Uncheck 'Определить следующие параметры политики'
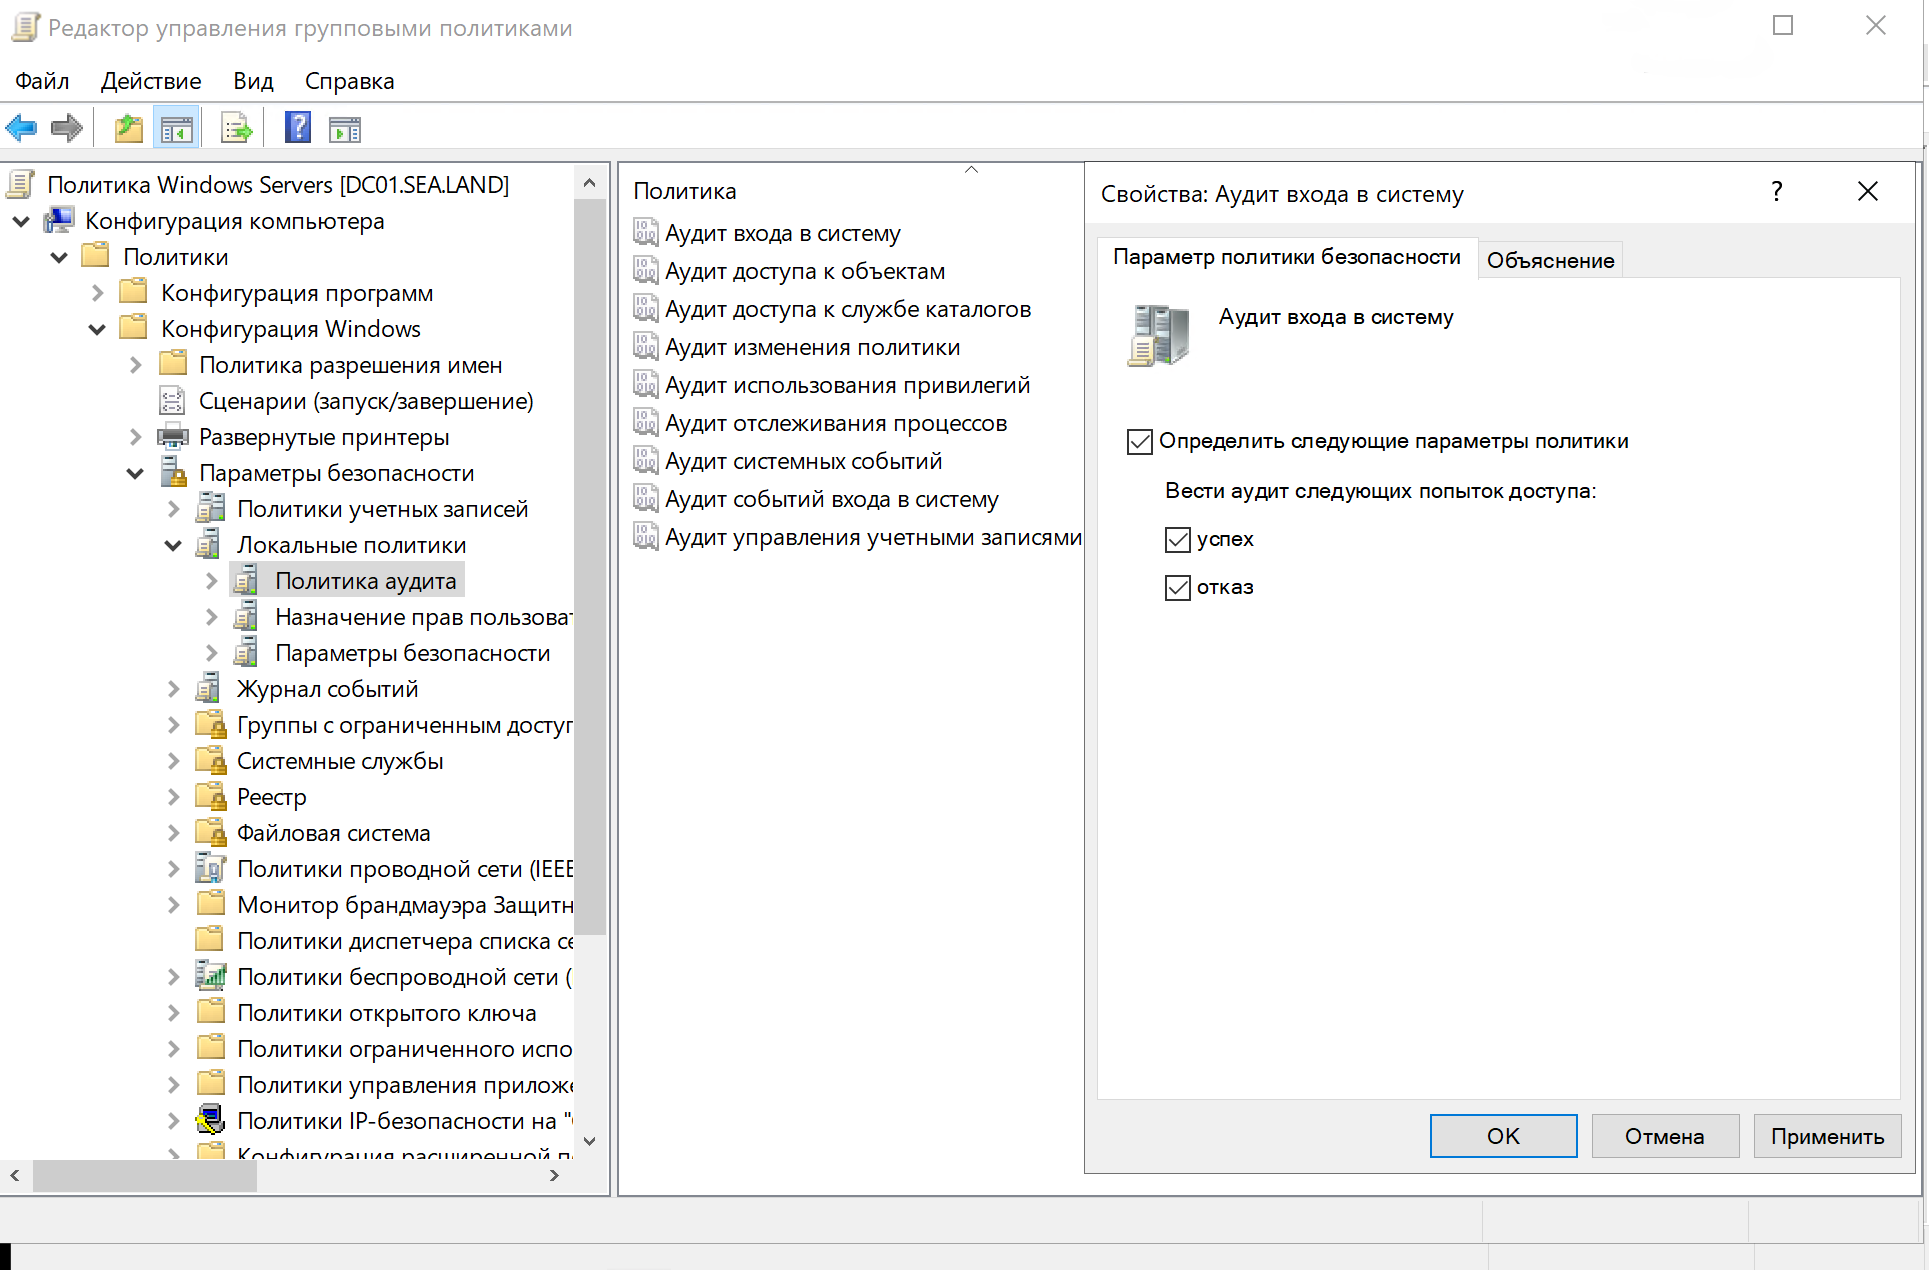Viewport: 1929px width, 1270px height. 1139,441
